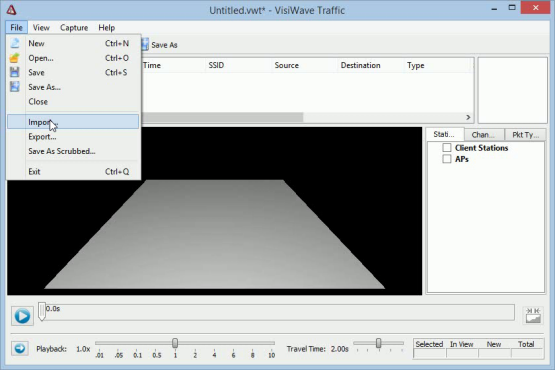Choose New from the File menu
The width and height of the screenshot is (555, 370).
click(x=74, y=43)
